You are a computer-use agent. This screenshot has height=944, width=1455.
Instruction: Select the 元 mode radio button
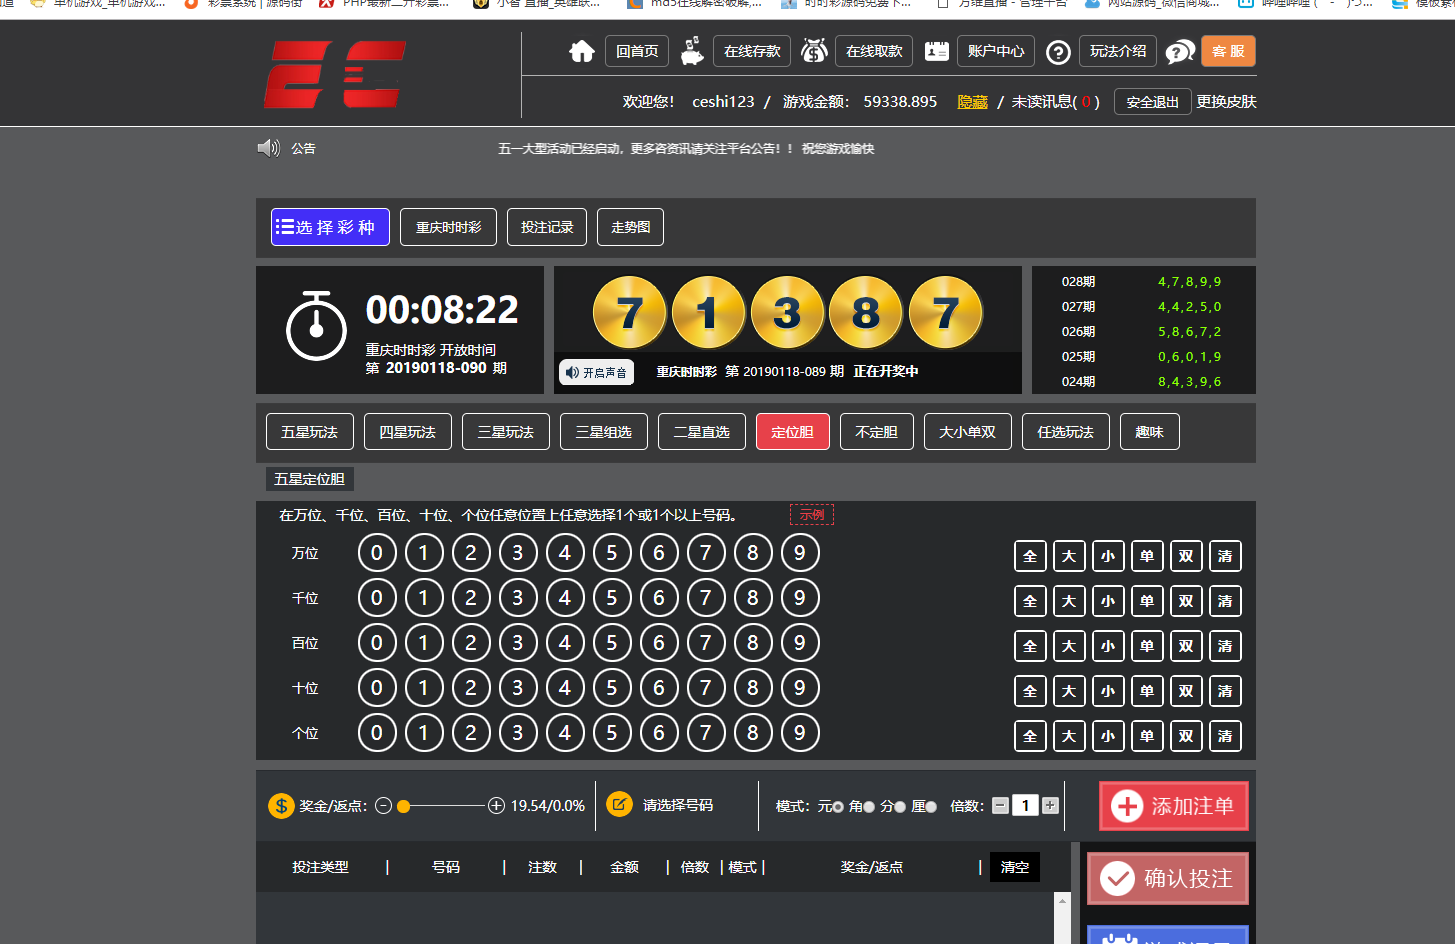(x=838, y=807)
